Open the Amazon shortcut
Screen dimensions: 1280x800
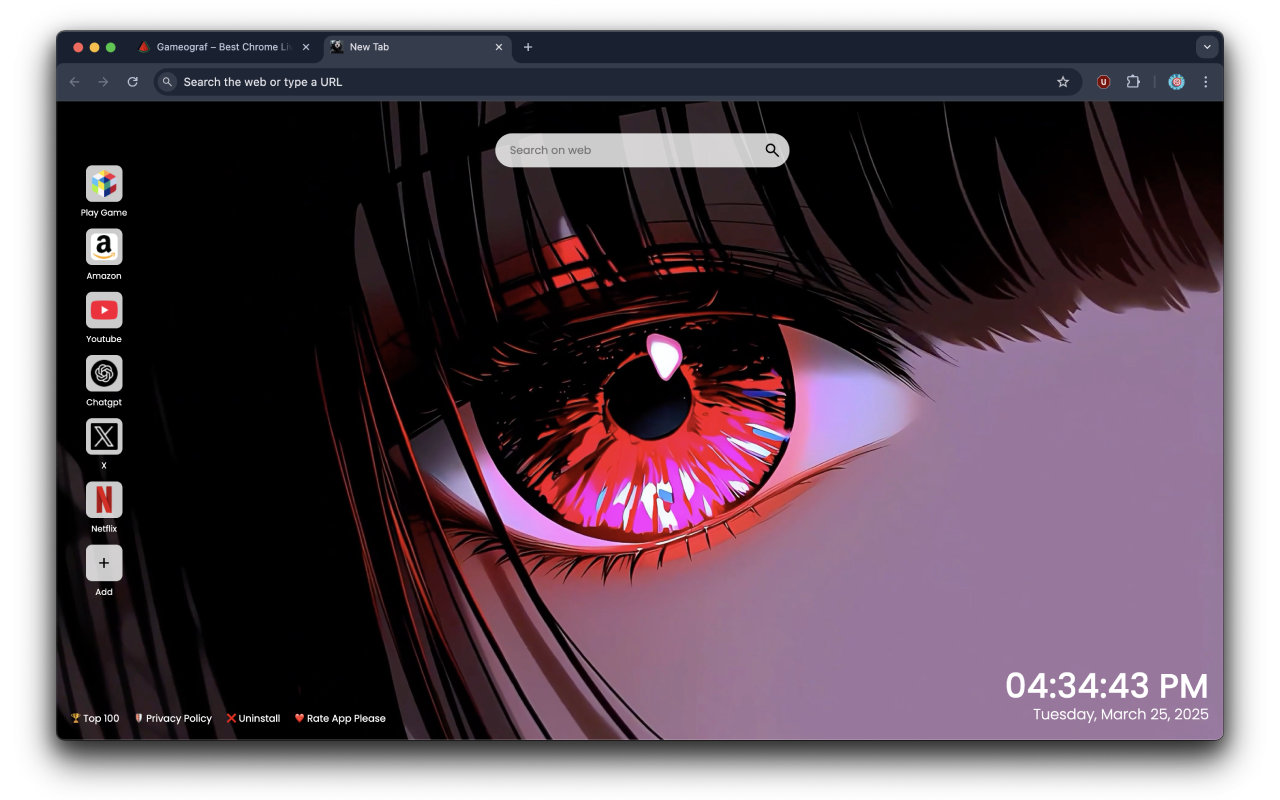coord(104,246)
